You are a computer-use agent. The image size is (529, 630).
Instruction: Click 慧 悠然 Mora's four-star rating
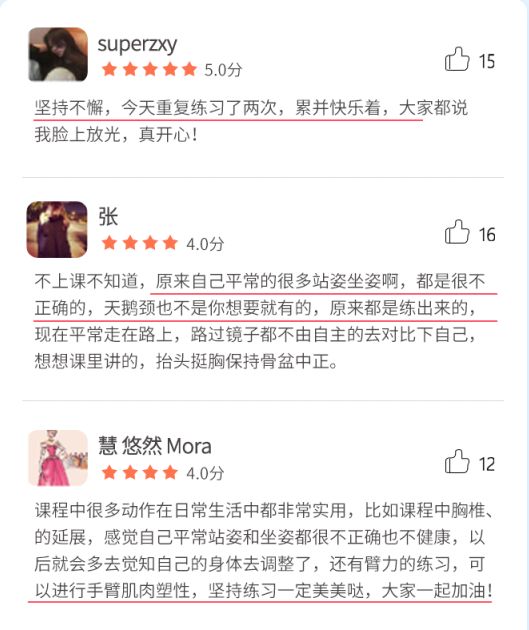tap(139, 472)
